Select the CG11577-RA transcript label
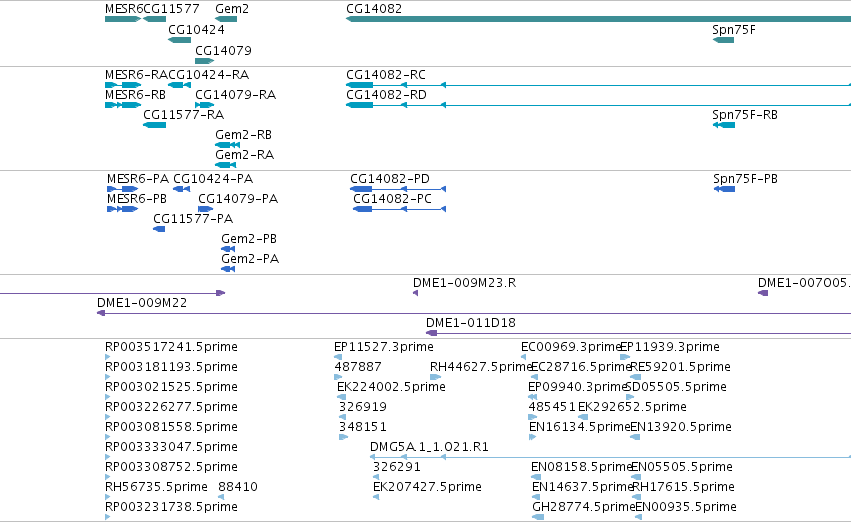 183,115
